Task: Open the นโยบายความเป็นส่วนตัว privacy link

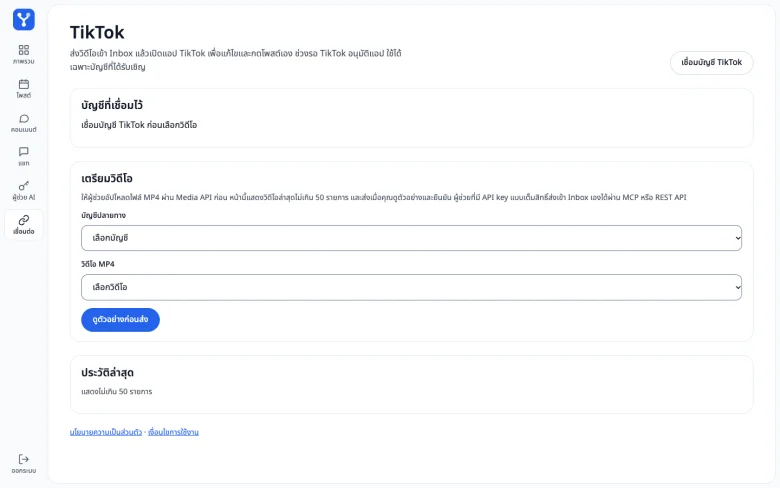Action: [106, 432]
